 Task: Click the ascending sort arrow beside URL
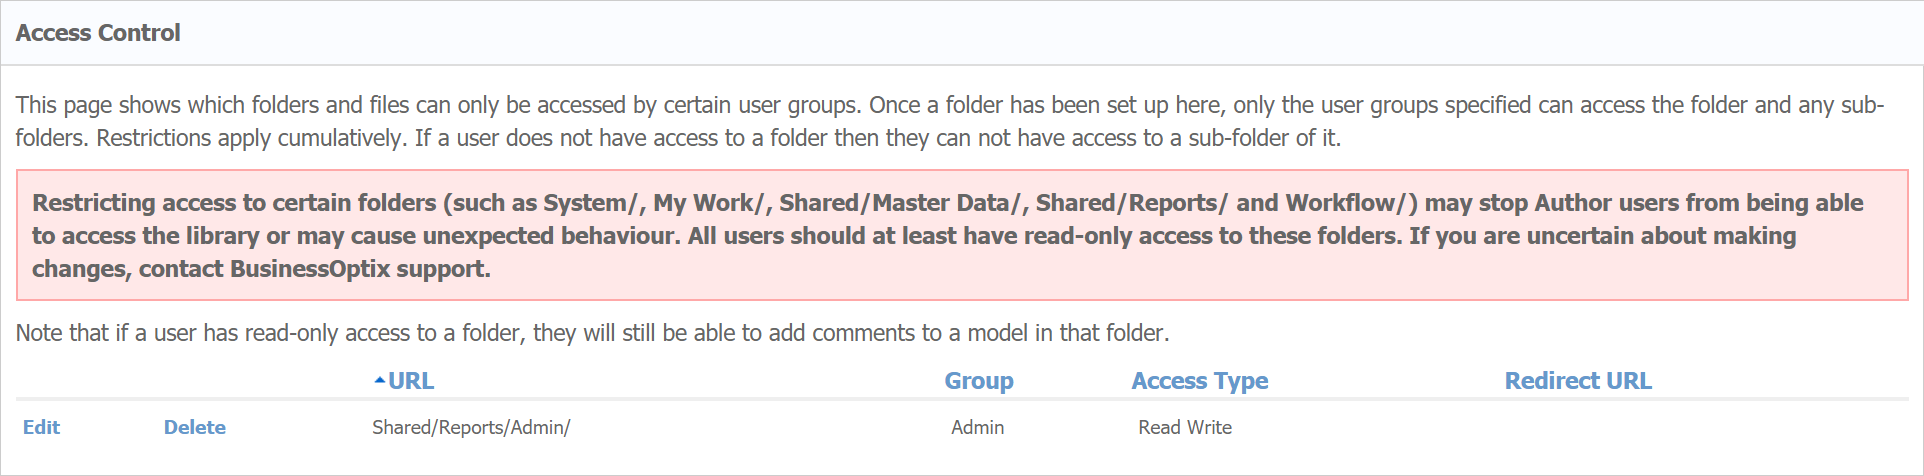[379, 380]
